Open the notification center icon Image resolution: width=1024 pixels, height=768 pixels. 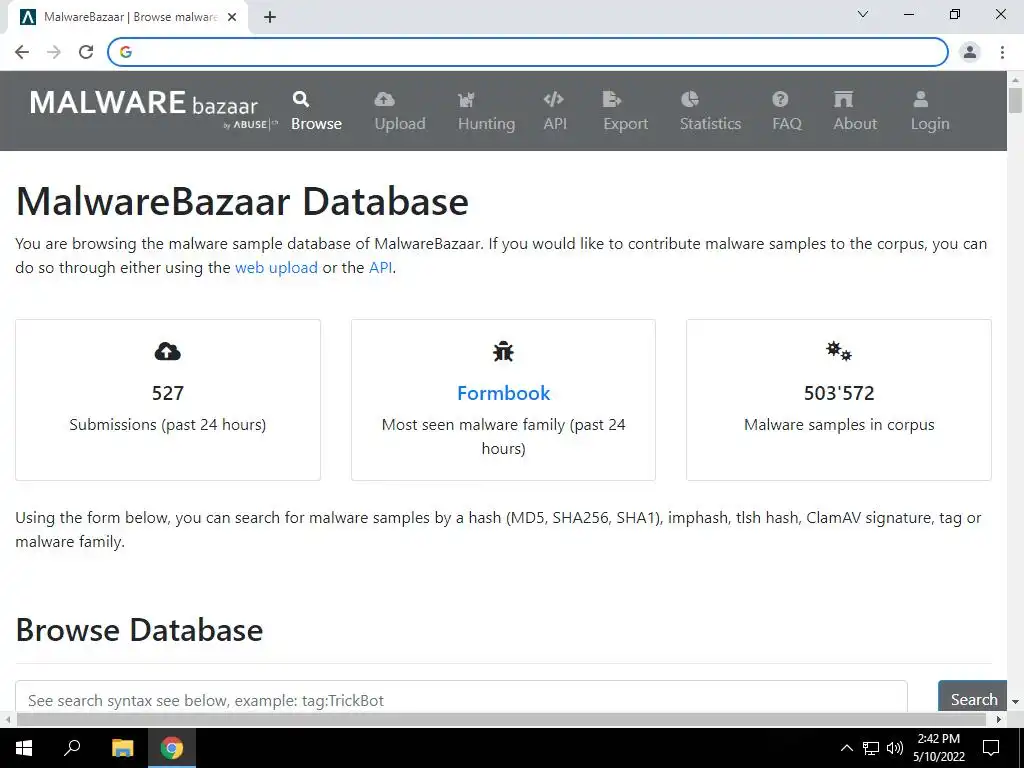click(x=991, y=748)
